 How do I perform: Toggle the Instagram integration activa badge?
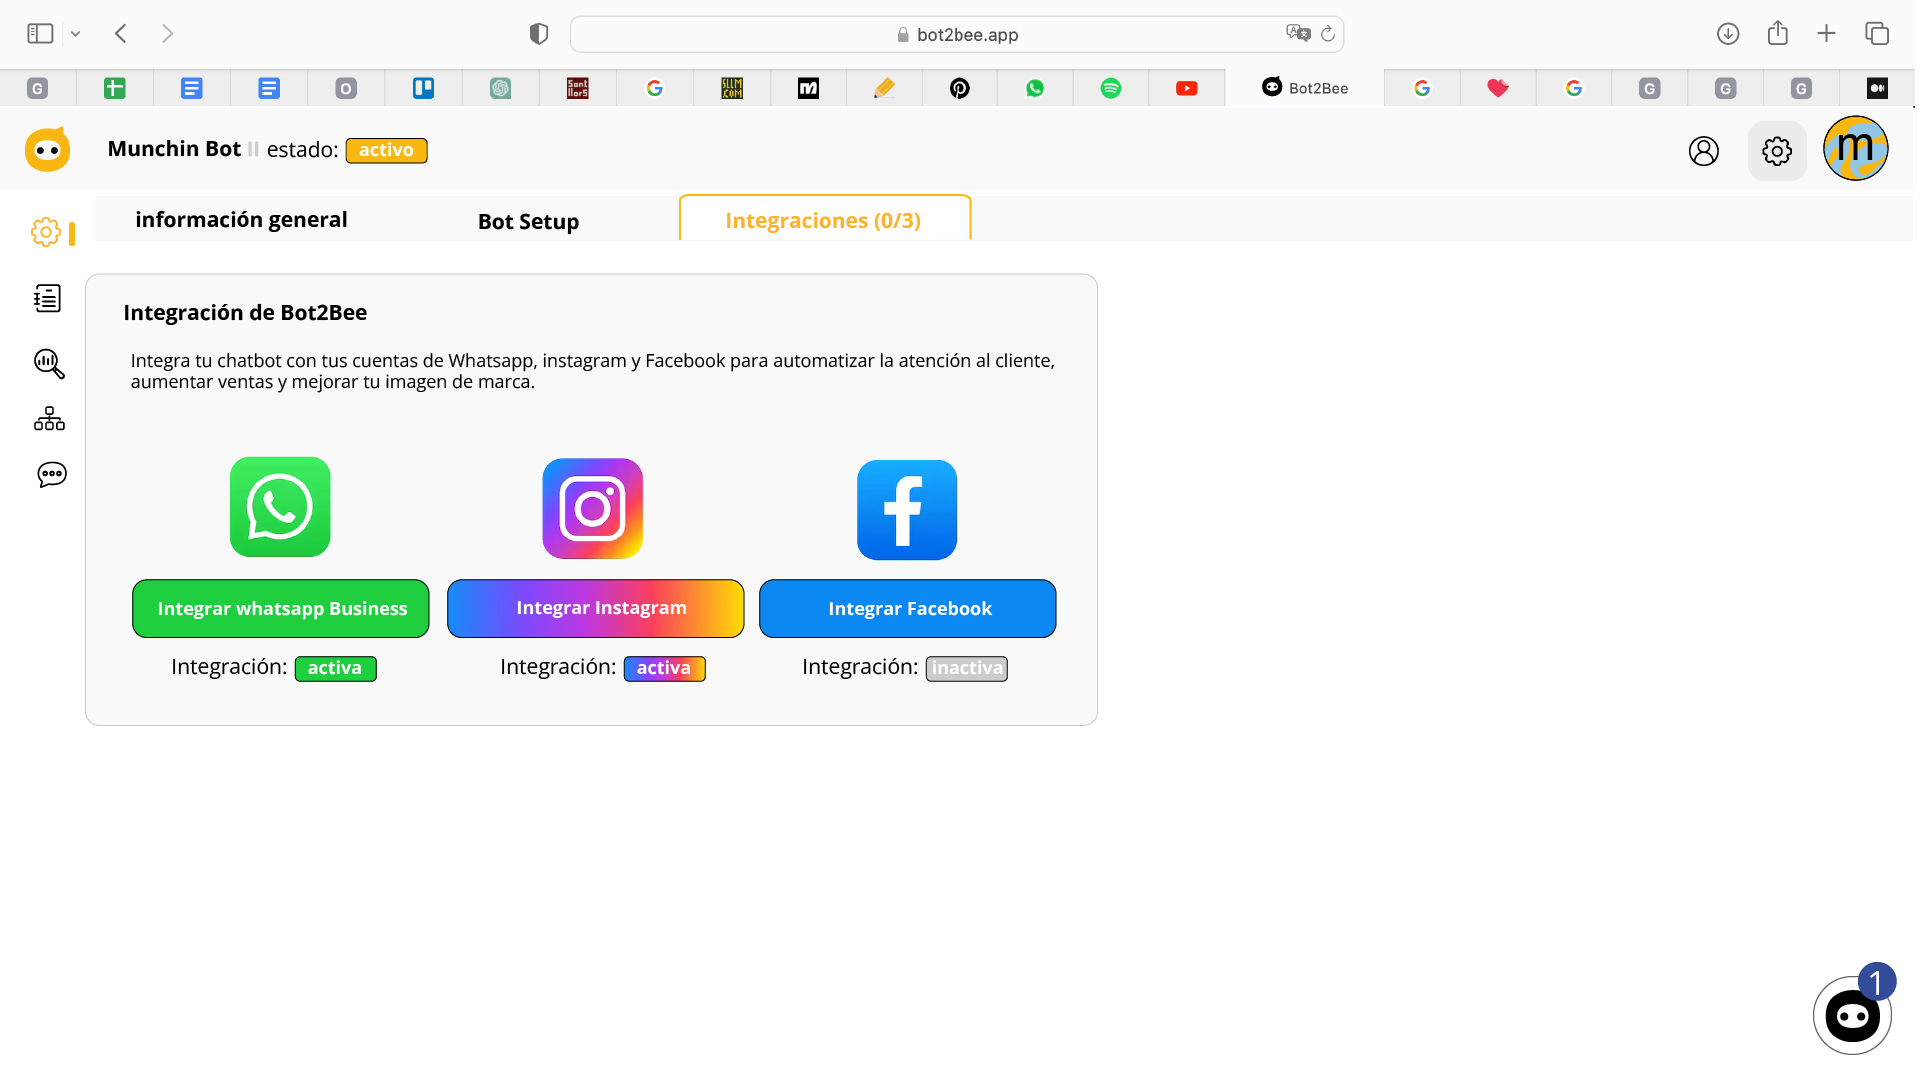(x=664, y=668)
